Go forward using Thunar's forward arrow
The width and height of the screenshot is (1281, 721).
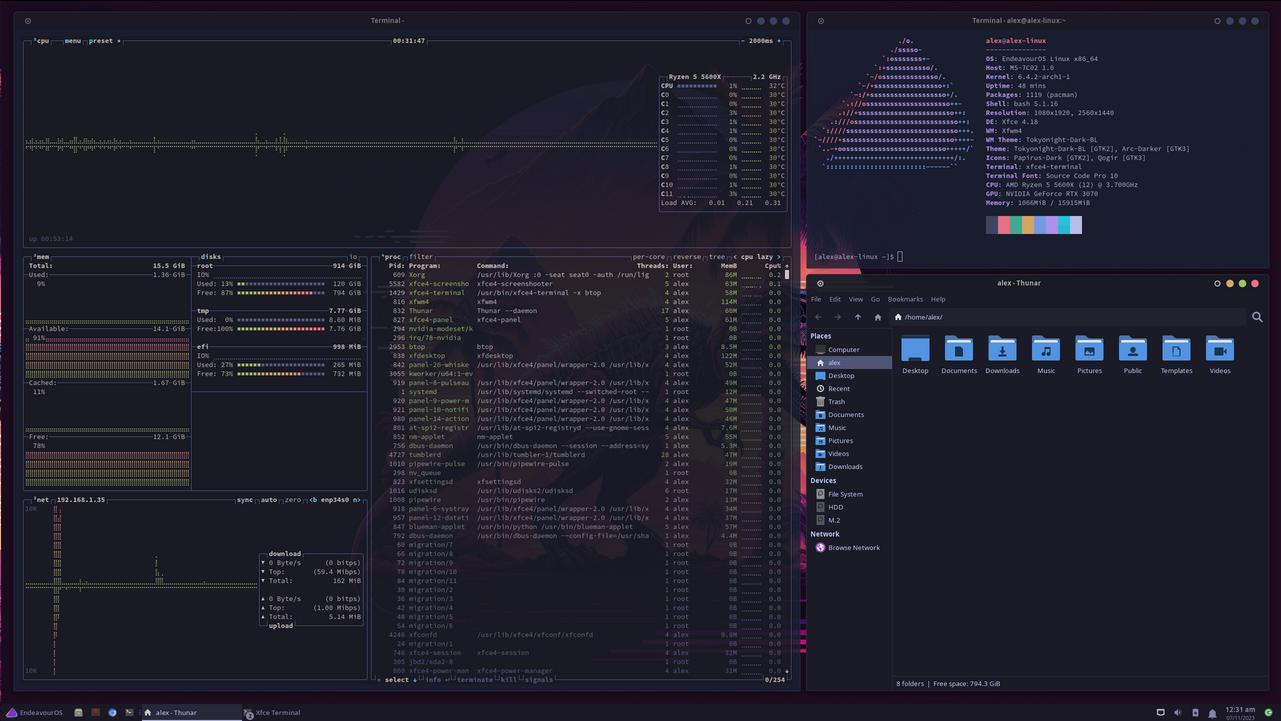pyautogui.click(x=837, y=317)
